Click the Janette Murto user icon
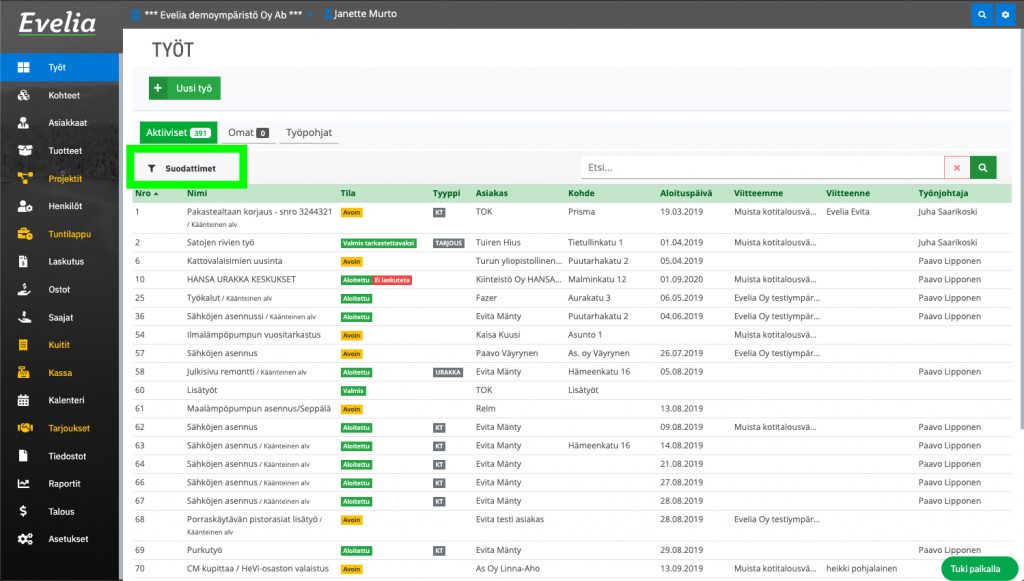1024x581 pixels. (x=328, y=14)
